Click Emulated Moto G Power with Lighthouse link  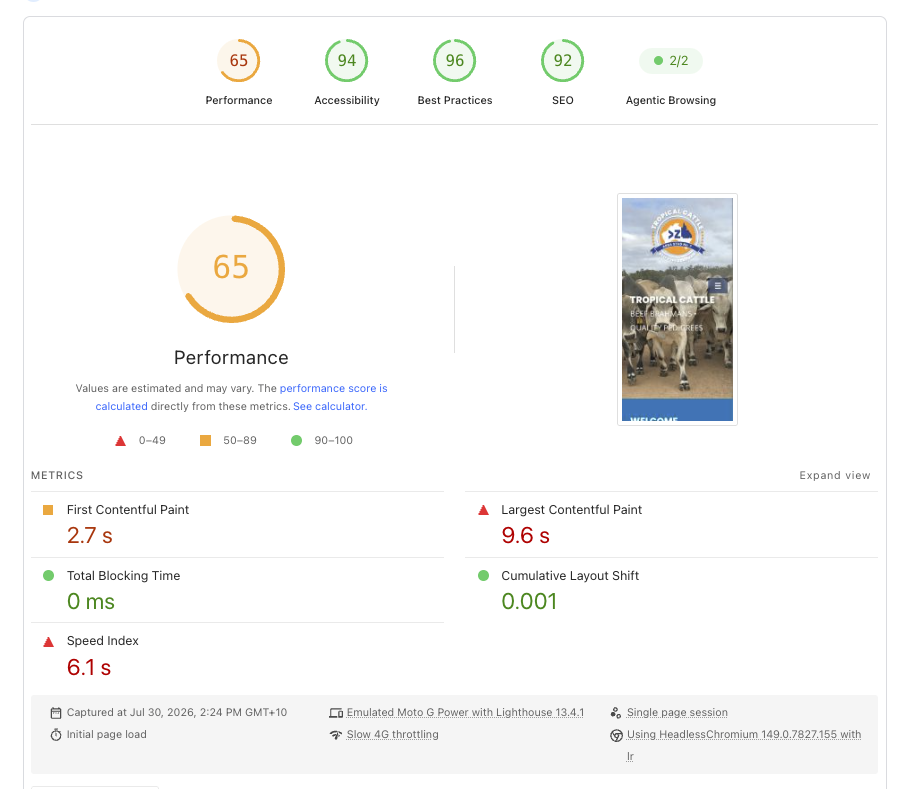click(x=465, y=712)
